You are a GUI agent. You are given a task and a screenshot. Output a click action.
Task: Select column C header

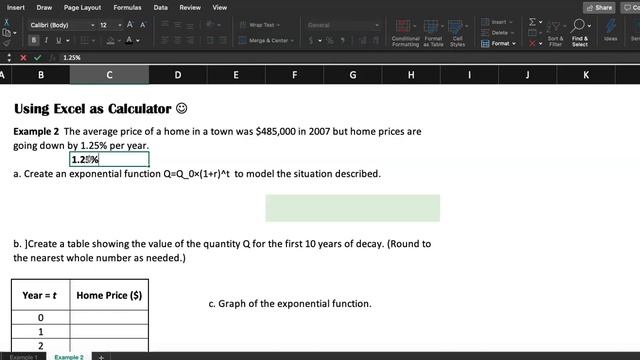pos(109,75)
